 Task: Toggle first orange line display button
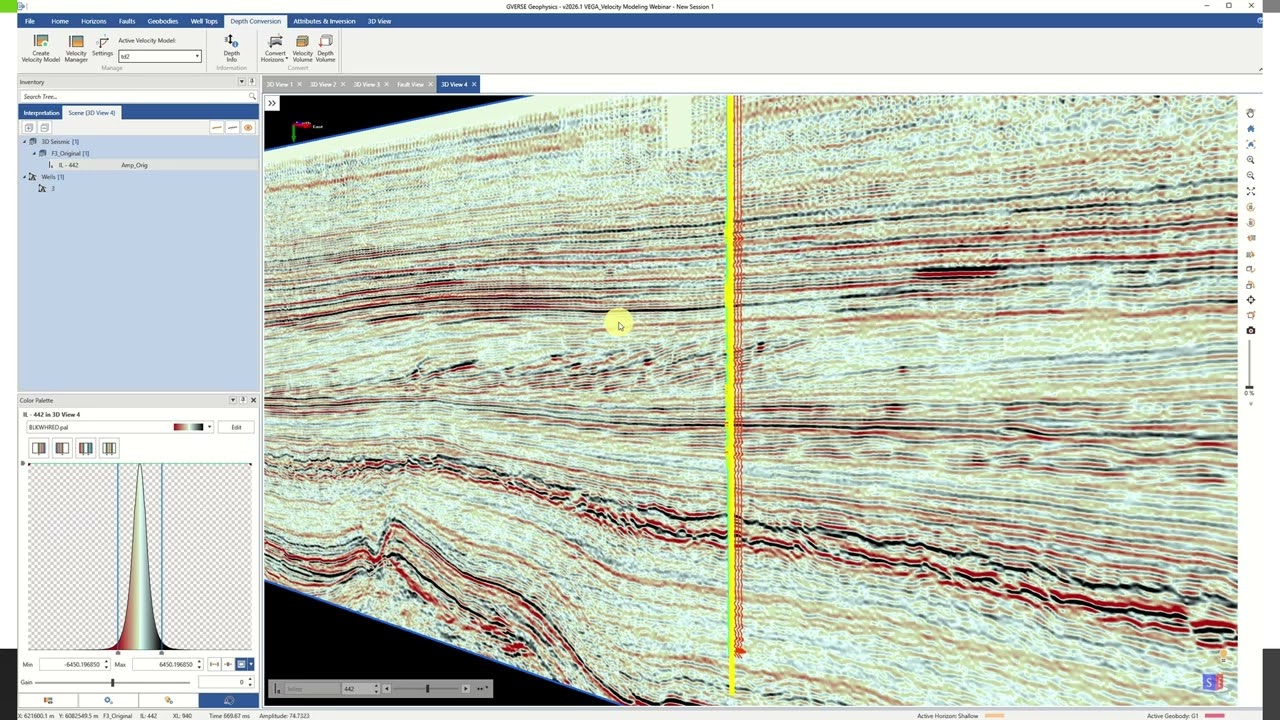click(216, 128)
